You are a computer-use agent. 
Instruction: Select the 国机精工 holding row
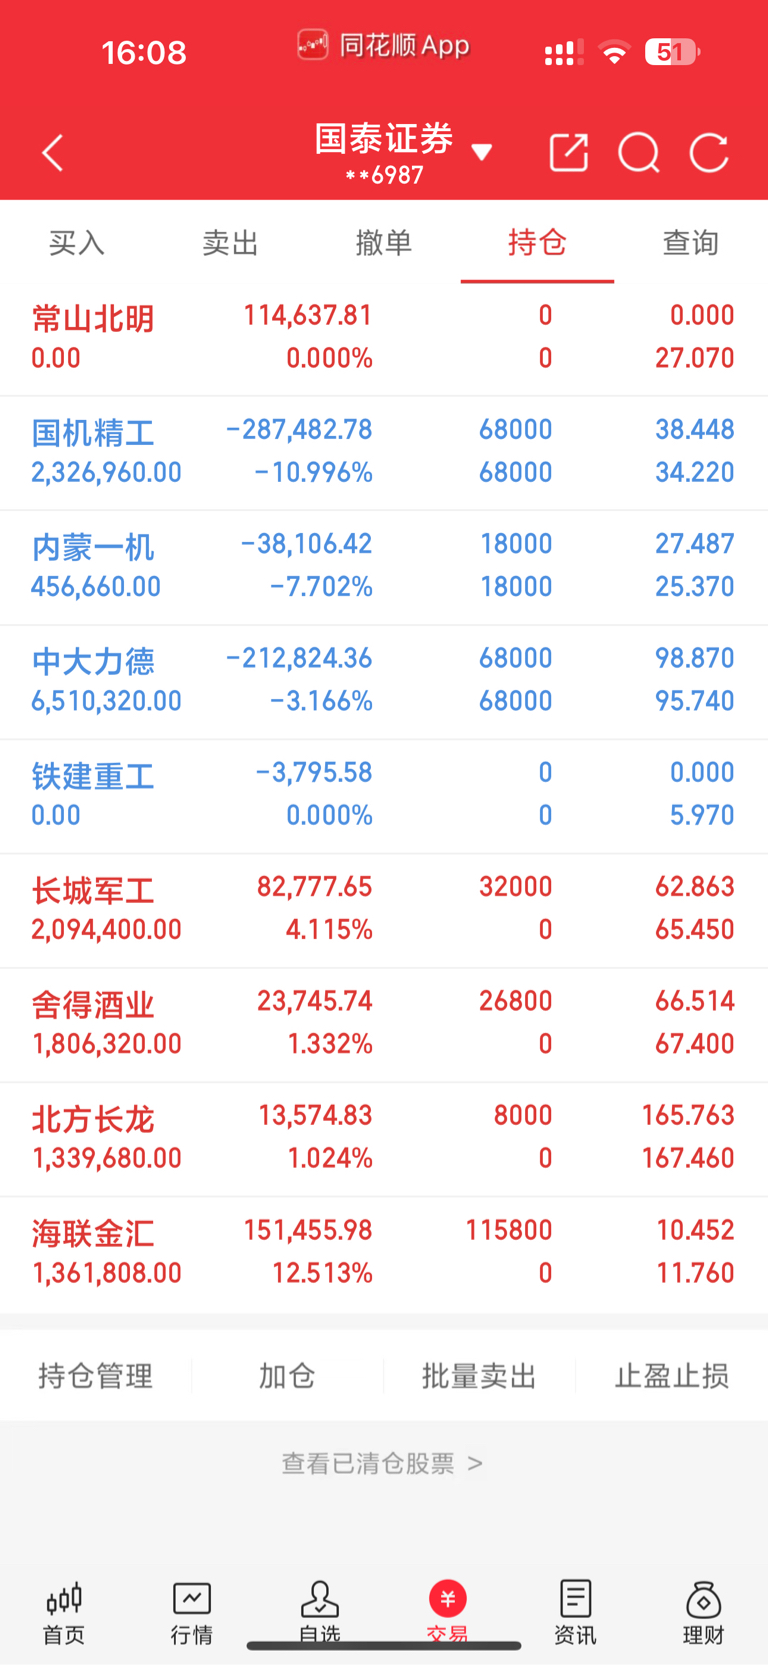384,453
